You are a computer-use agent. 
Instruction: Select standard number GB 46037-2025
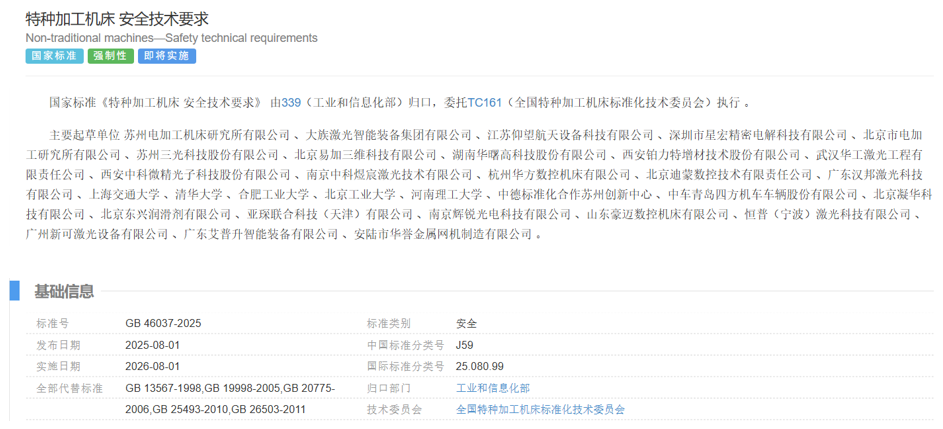[164, 323]
